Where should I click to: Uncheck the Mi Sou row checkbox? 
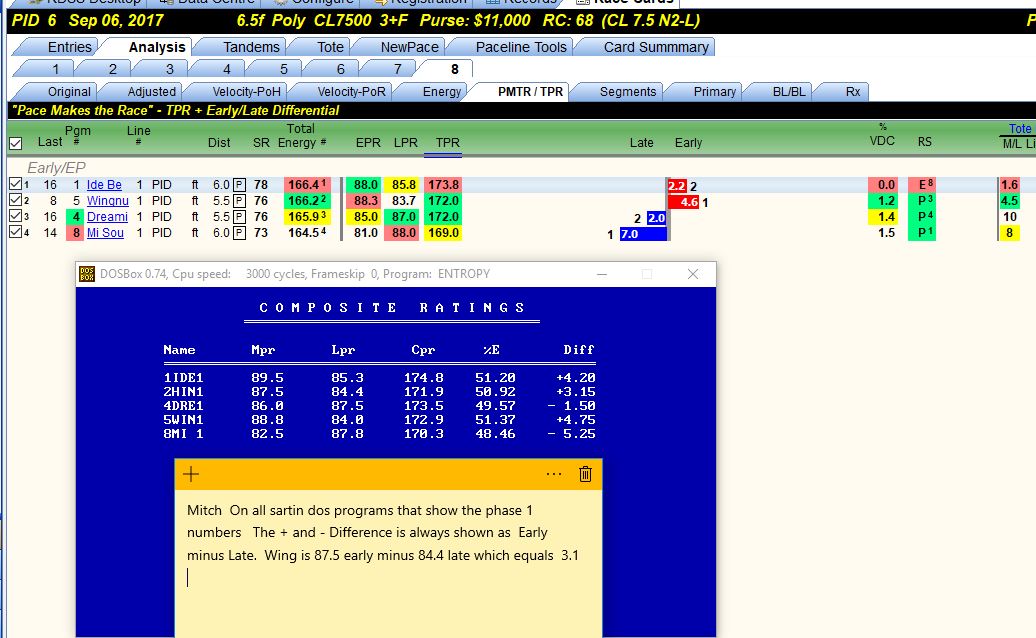coord(15,232)
